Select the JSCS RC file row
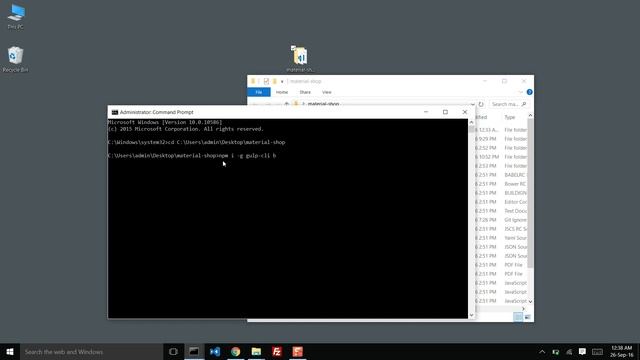 [501, 229]
